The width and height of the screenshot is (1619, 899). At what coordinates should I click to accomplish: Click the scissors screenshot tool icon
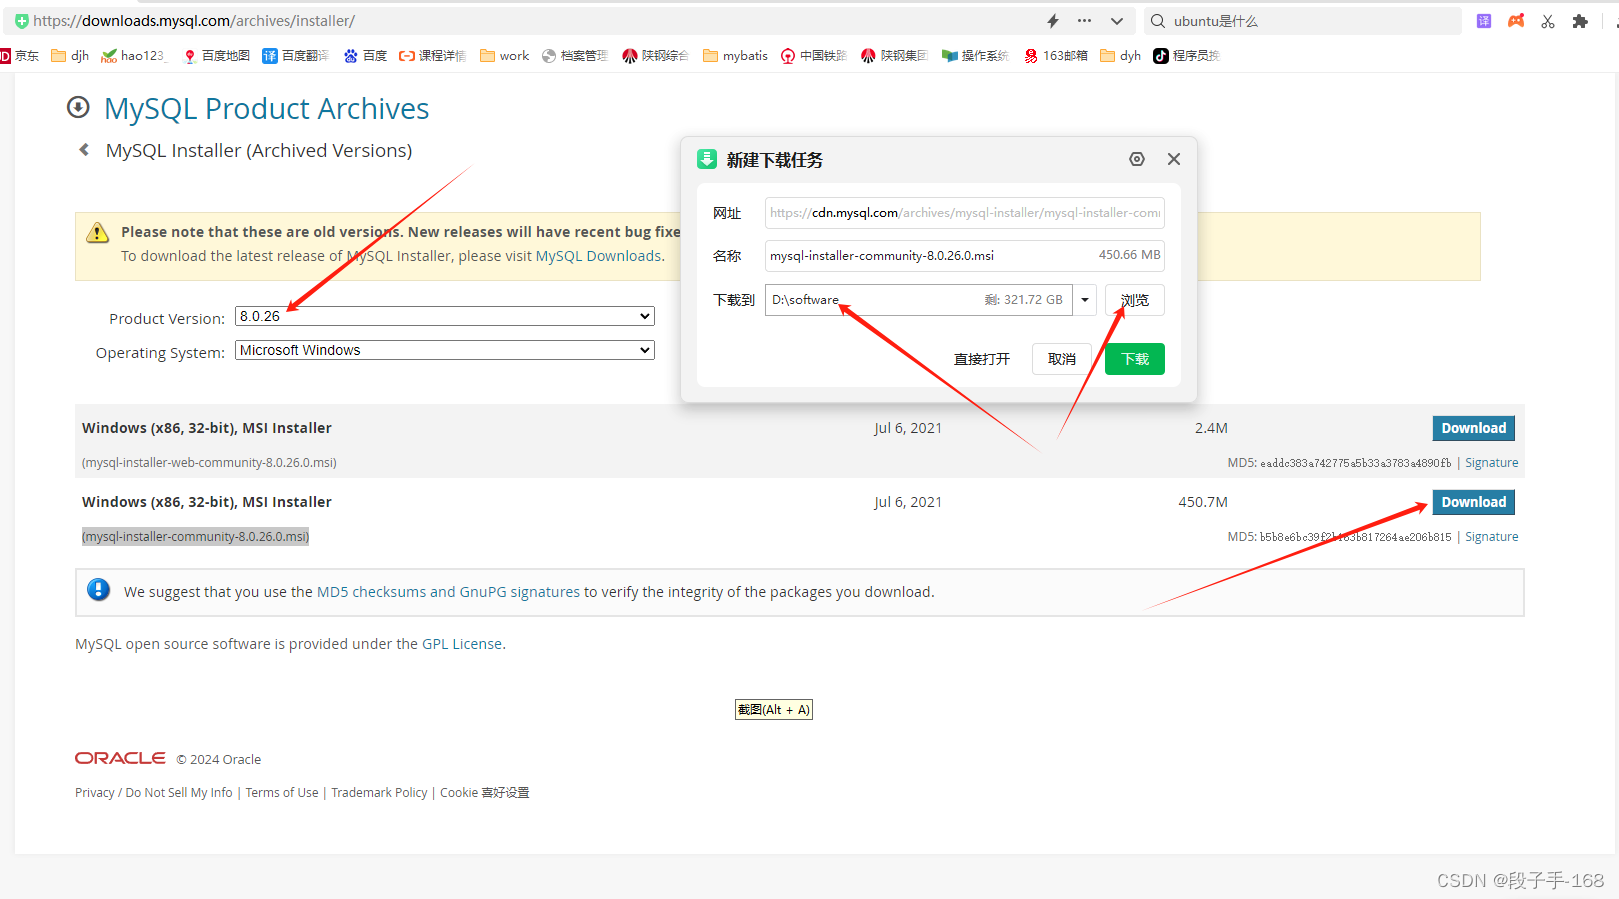coord(1548,21)
